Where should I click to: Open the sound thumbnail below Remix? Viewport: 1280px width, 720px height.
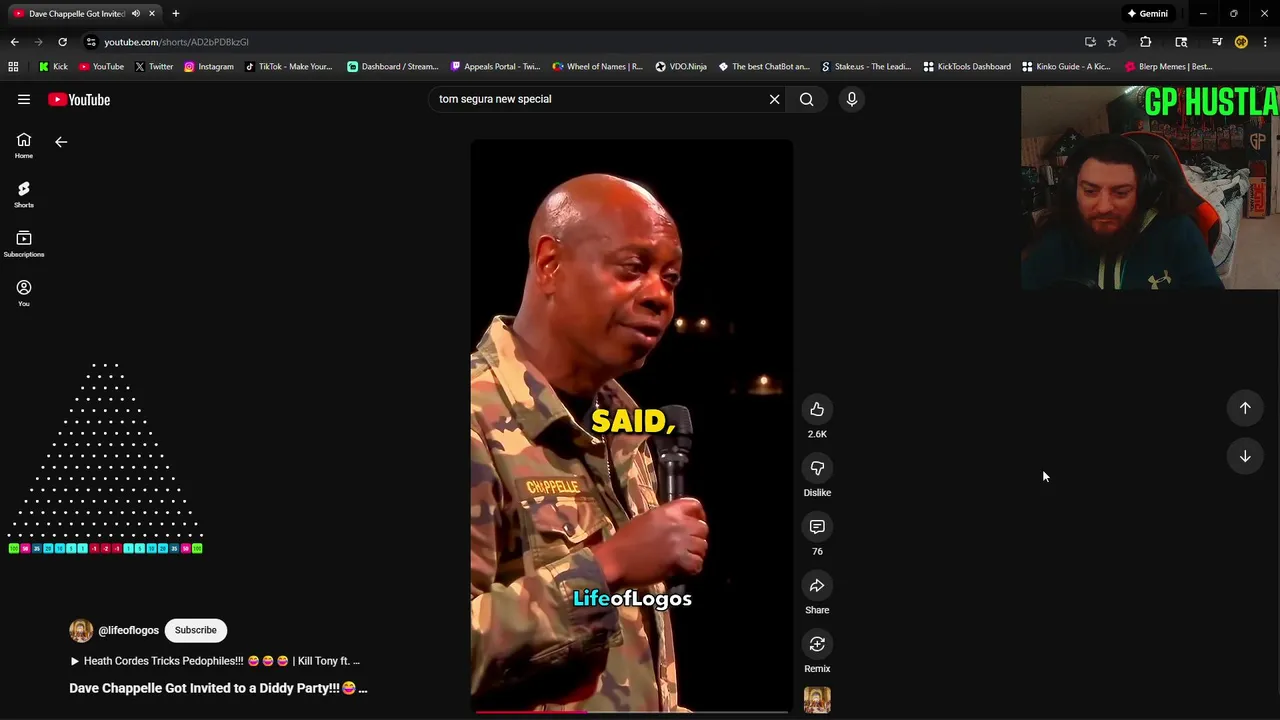coord(817,700)
